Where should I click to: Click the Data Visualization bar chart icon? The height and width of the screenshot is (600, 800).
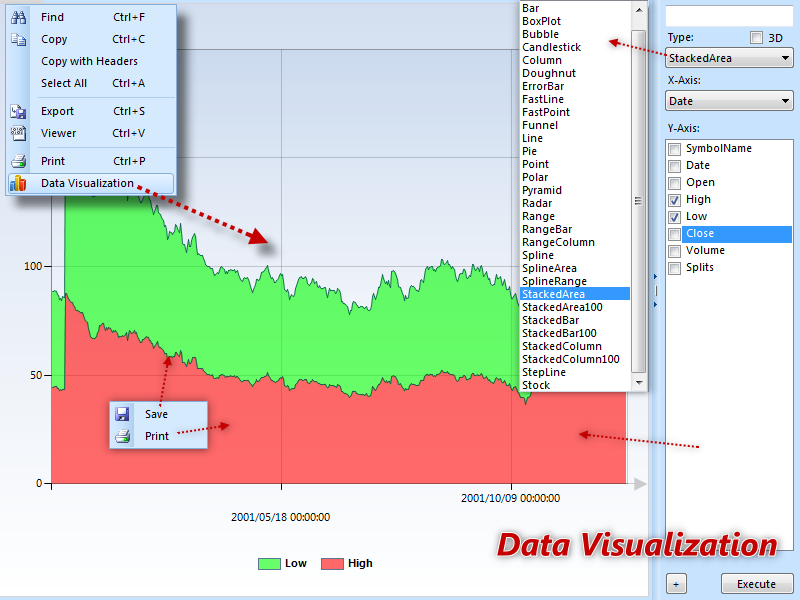point(18,183)
